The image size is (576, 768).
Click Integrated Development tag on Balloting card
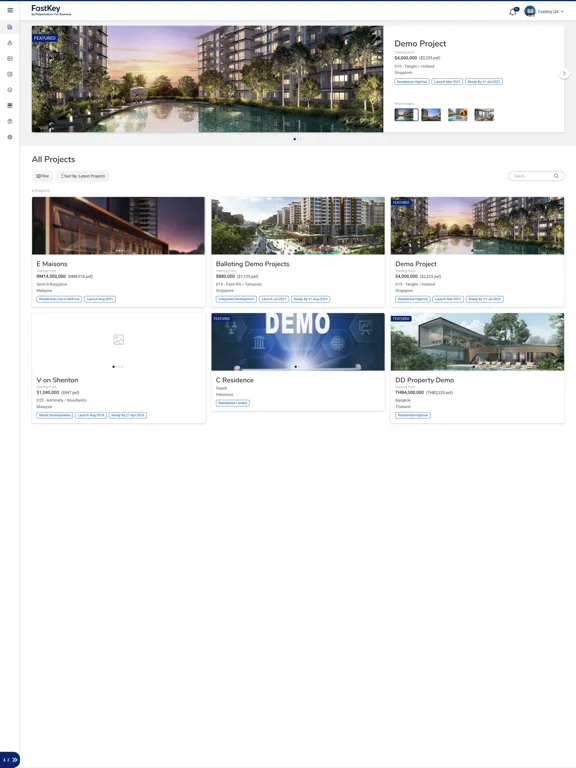(x=236, y=299)
